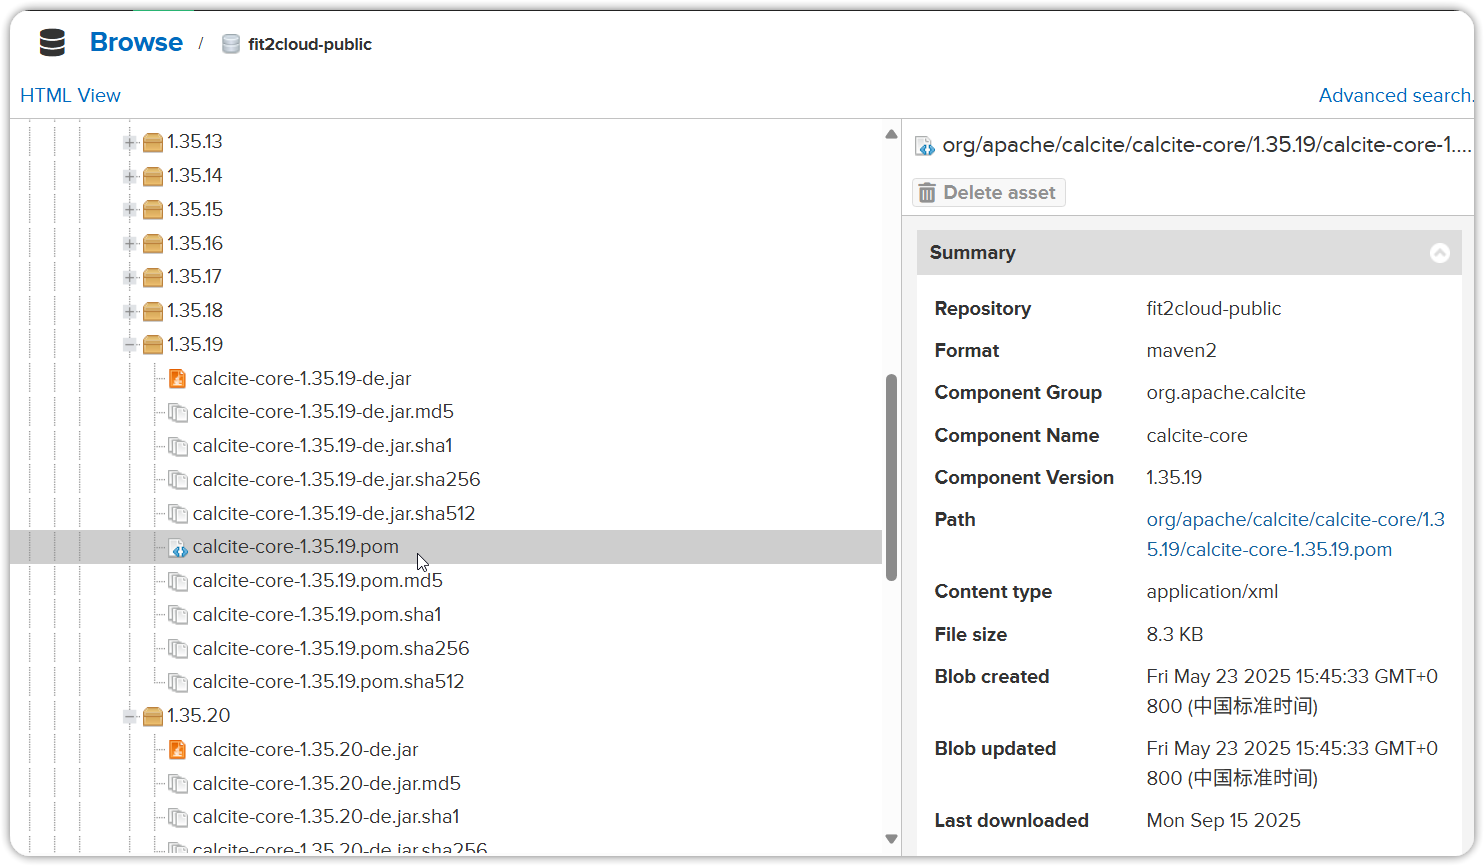The height and width of the screenshot is (866, 1484).
Task: Click the calcite-core-1.35.20-de.jar archive icon
Action: coord(177,749)
